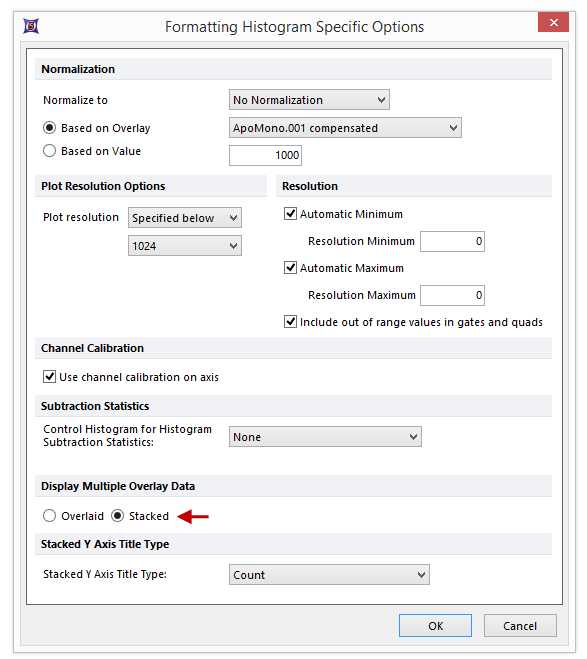
Task: Select the Overlaid display option
Action: (50, 516)
